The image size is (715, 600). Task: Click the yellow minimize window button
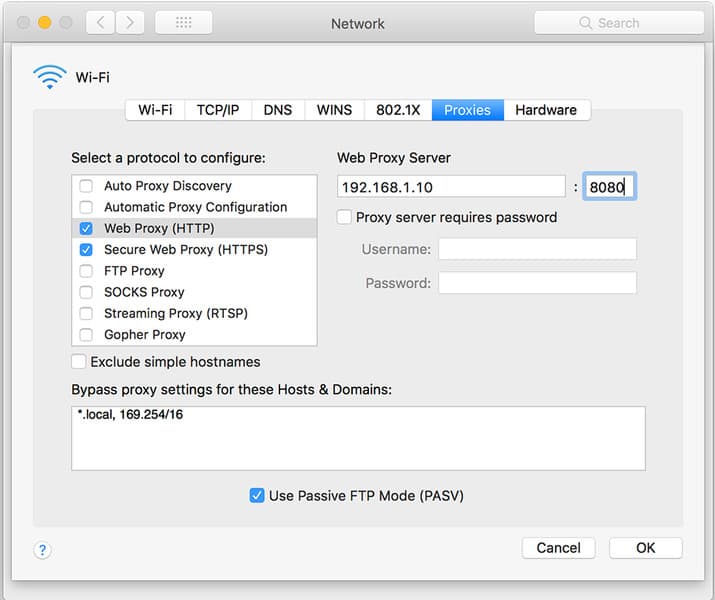[x=45, y=22]
